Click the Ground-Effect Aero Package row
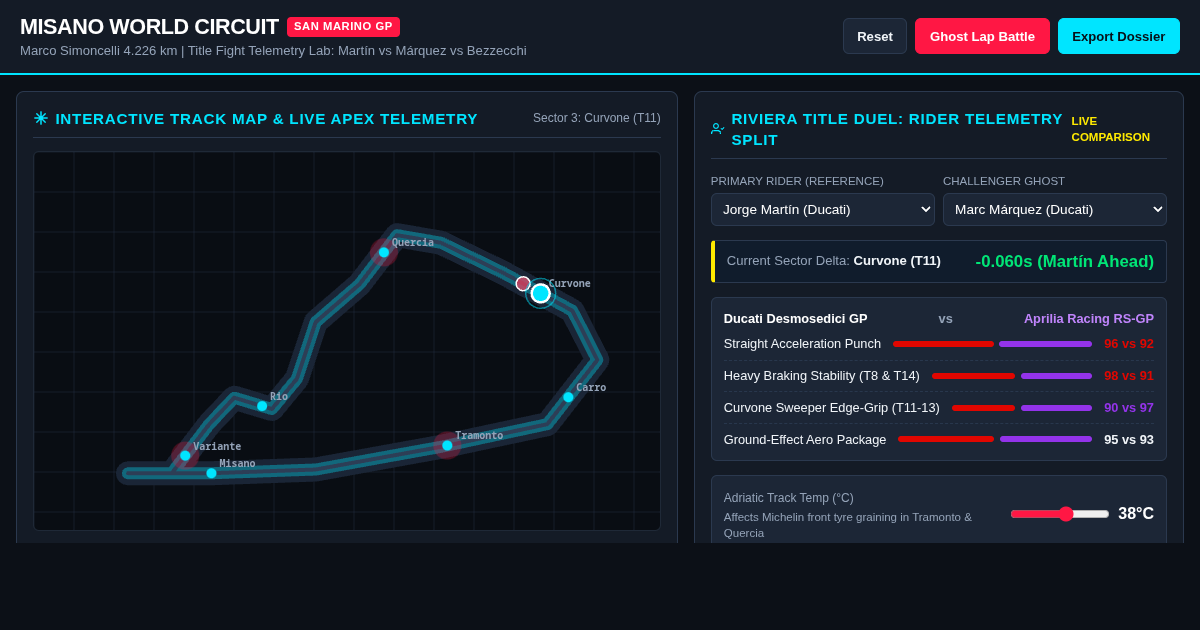Image resolution: width=1200 pixels, height=630 pixels. (938, 440)
